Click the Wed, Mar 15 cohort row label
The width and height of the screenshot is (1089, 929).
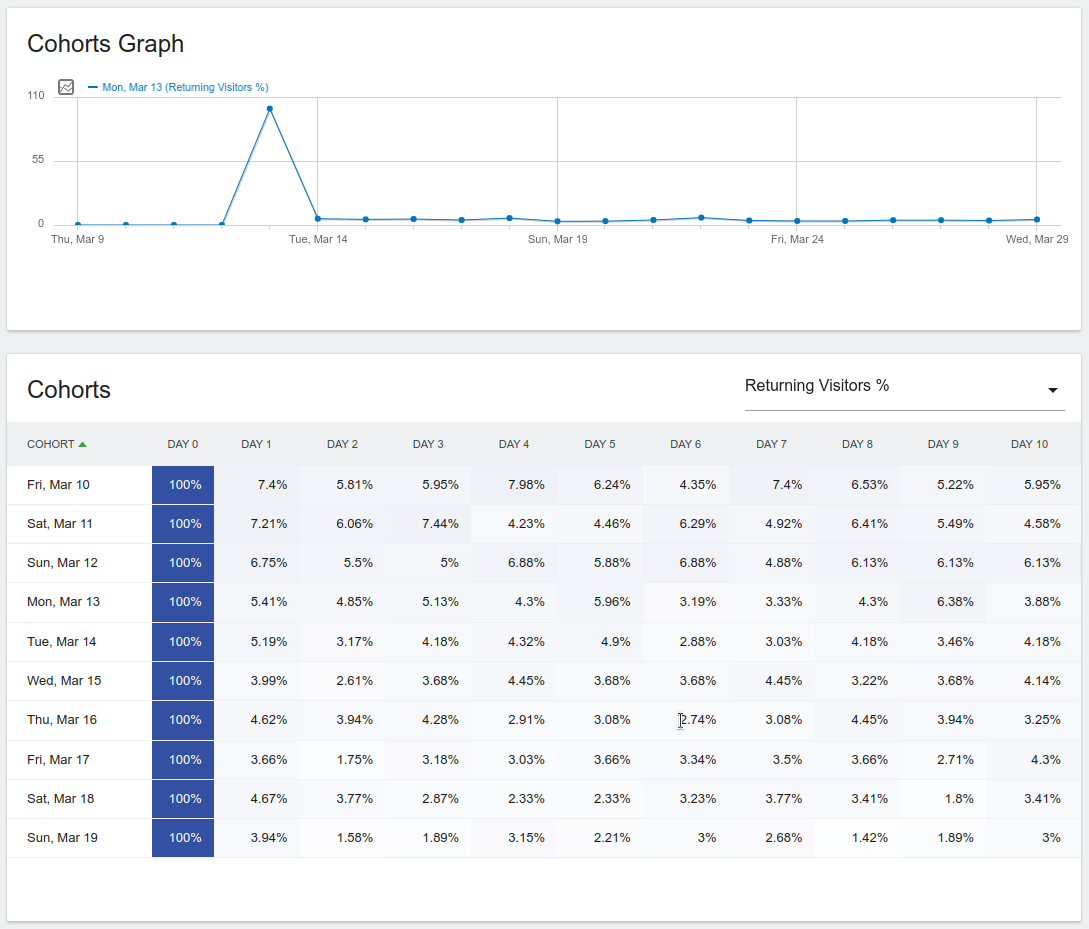pyautogui.click(x=64, y=681)
